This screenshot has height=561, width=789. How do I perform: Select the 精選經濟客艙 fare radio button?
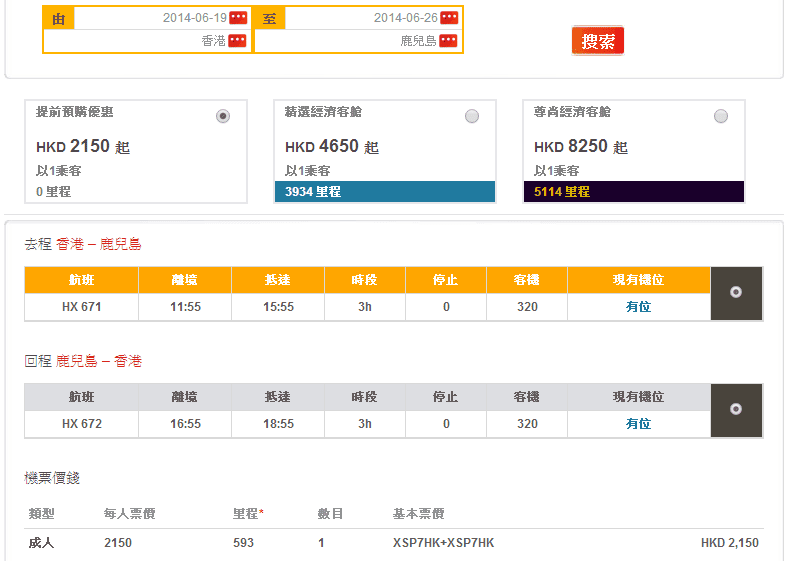[x=472, y=116]
